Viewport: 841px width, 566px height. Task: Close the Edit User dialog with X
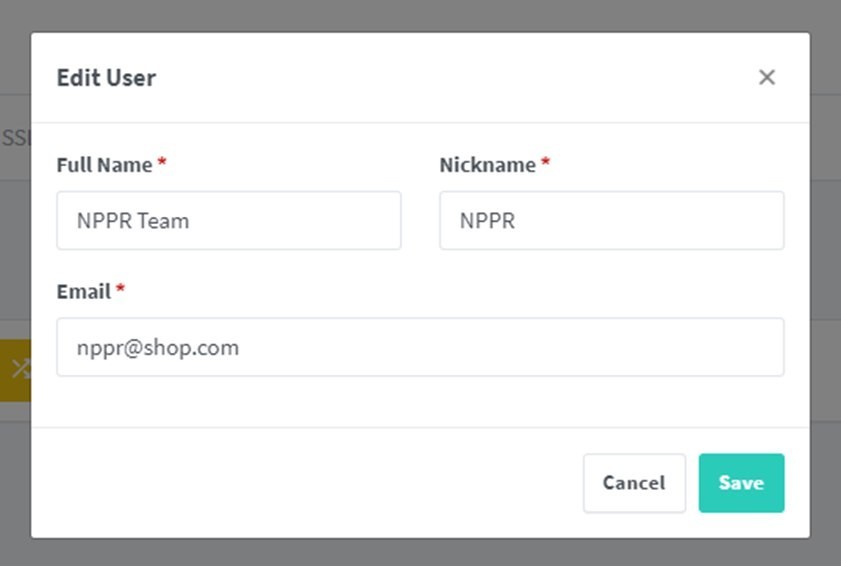(767, 77)
